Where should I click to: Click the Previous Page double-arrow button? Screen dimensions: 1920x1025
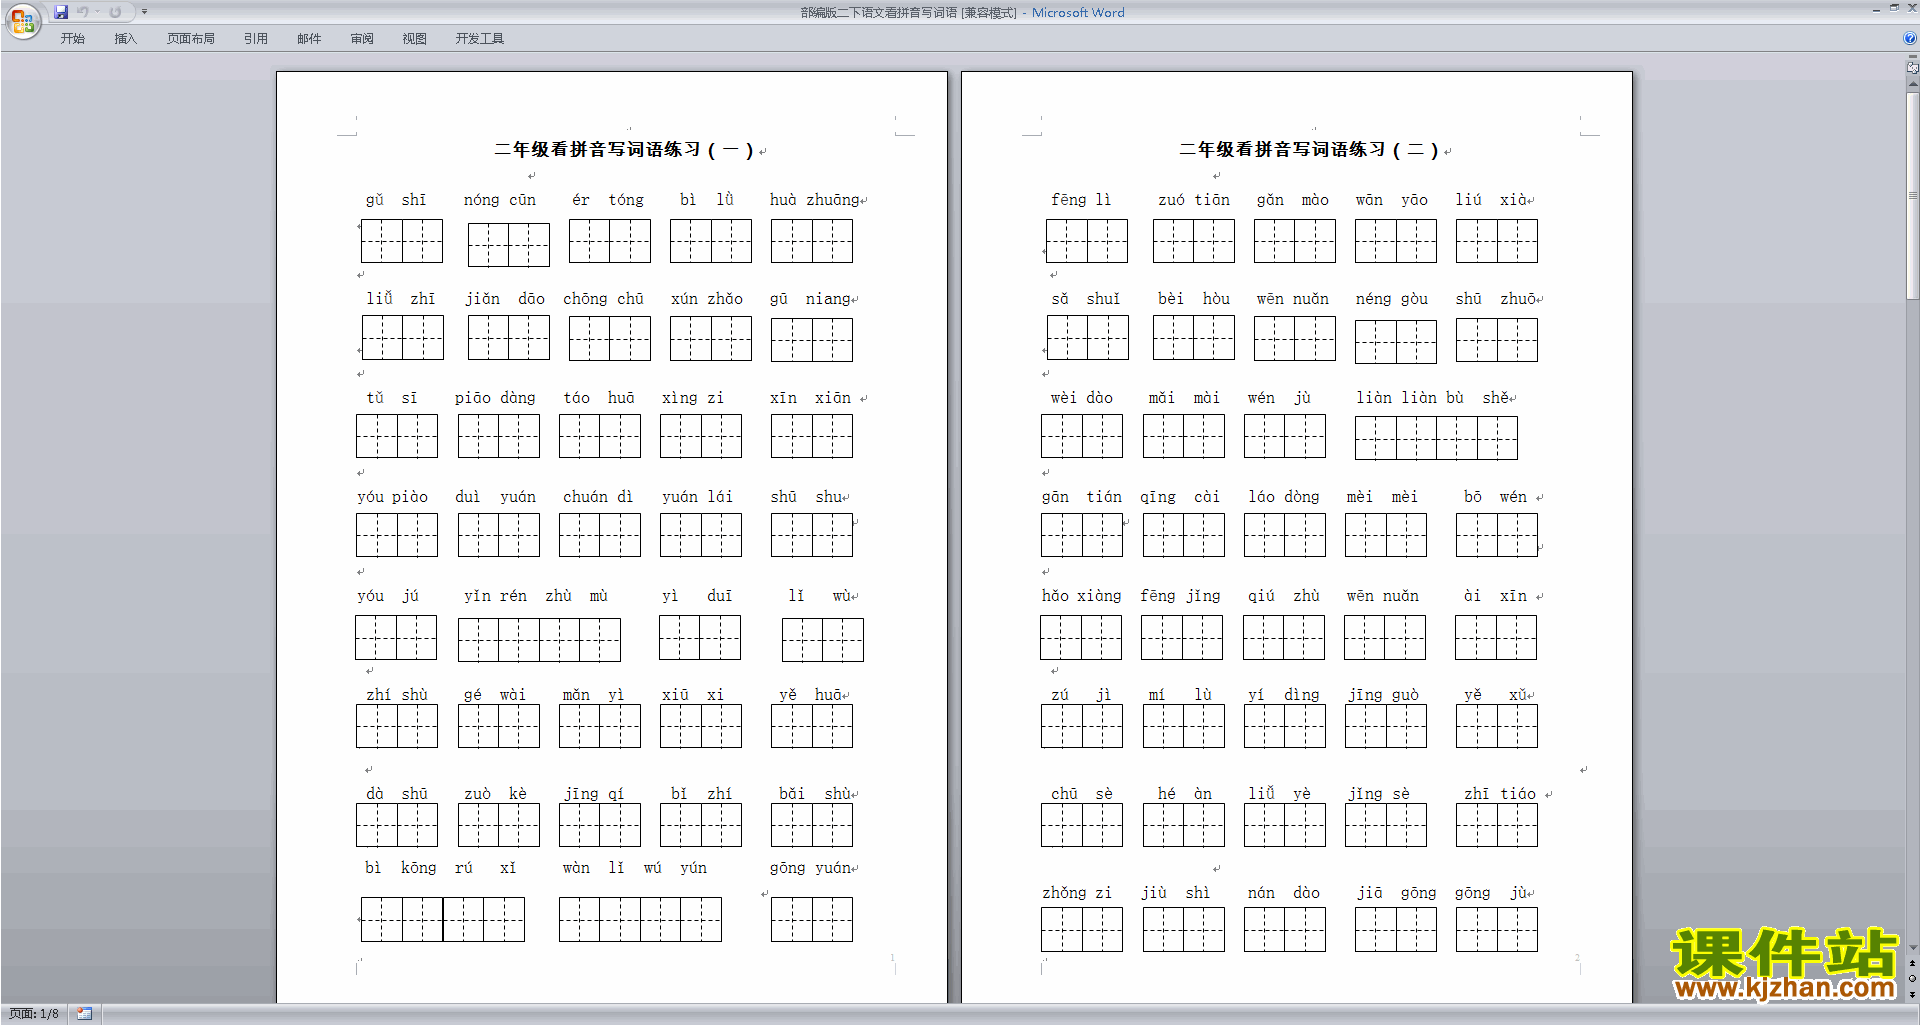pos(1912,963)
